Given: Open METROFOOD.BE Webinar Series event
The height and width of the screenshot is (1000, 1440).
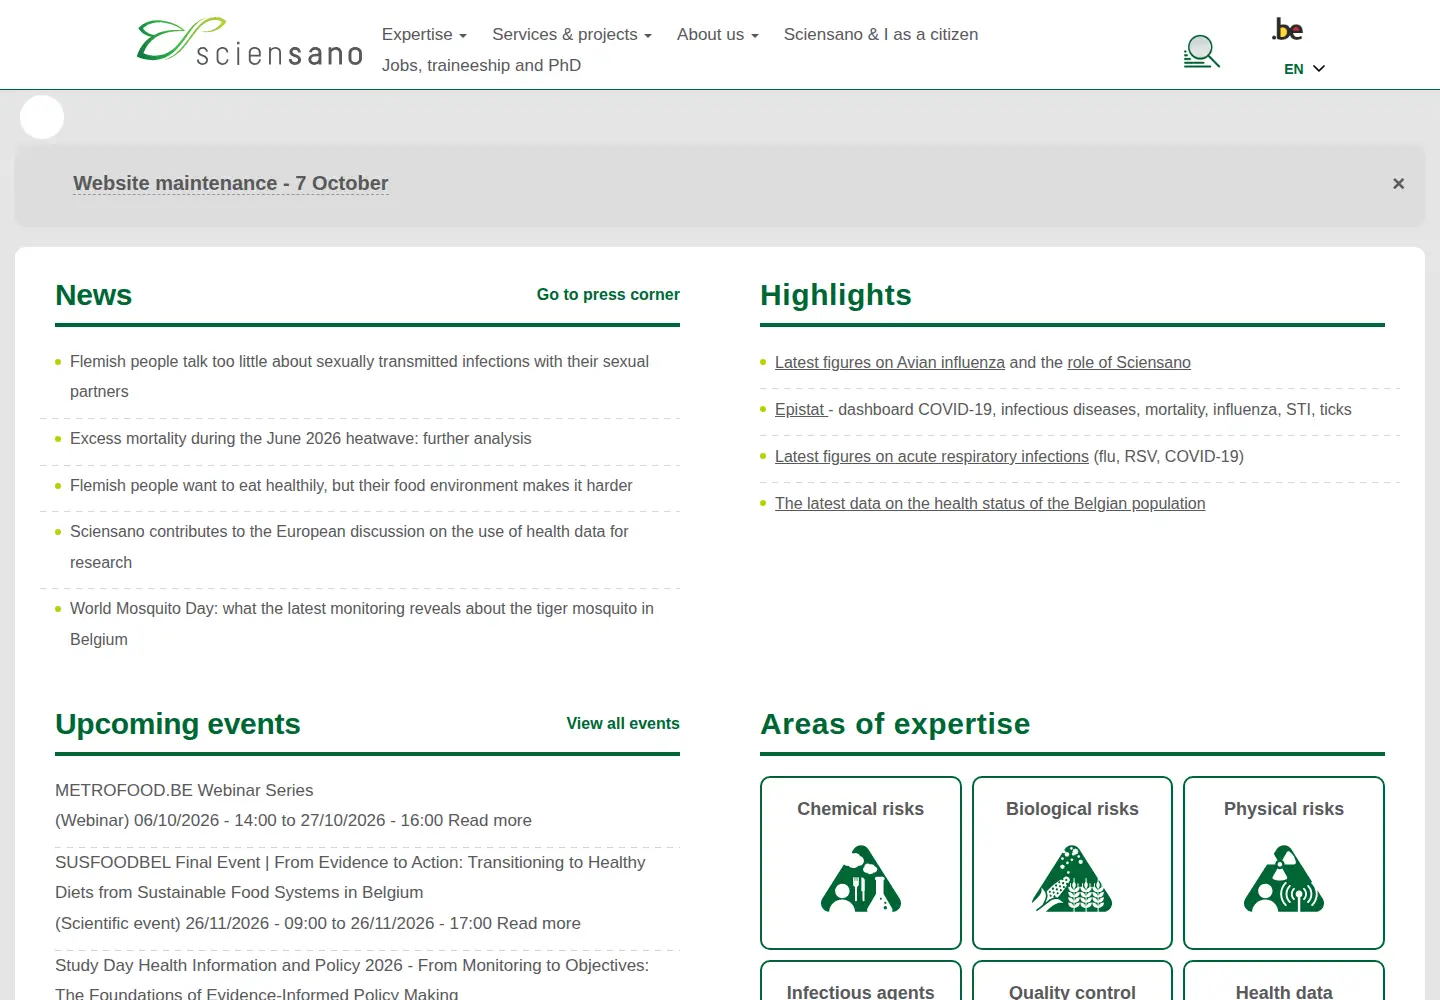Looking at the screenshot, I should click(x=184, y=790).
